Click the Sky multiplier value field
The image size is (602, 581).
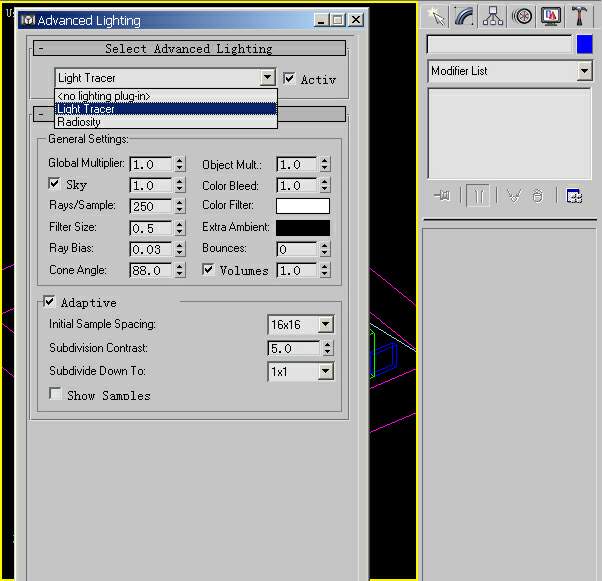(x=150, y=185)
